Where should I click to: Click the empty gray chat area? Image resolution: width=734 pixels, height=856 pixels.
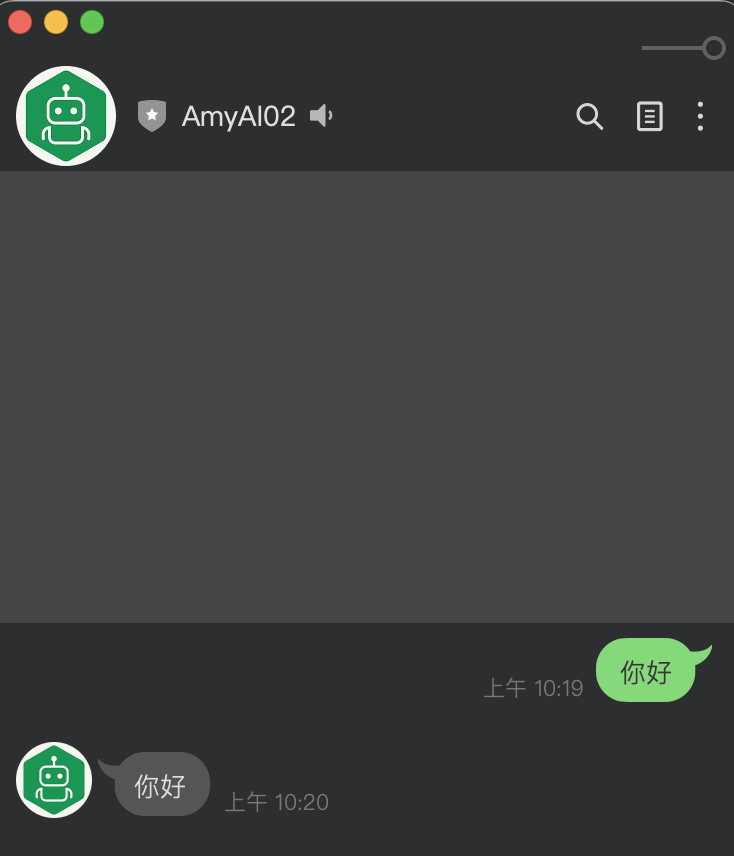pyautogui.click(x=367, y=397)
